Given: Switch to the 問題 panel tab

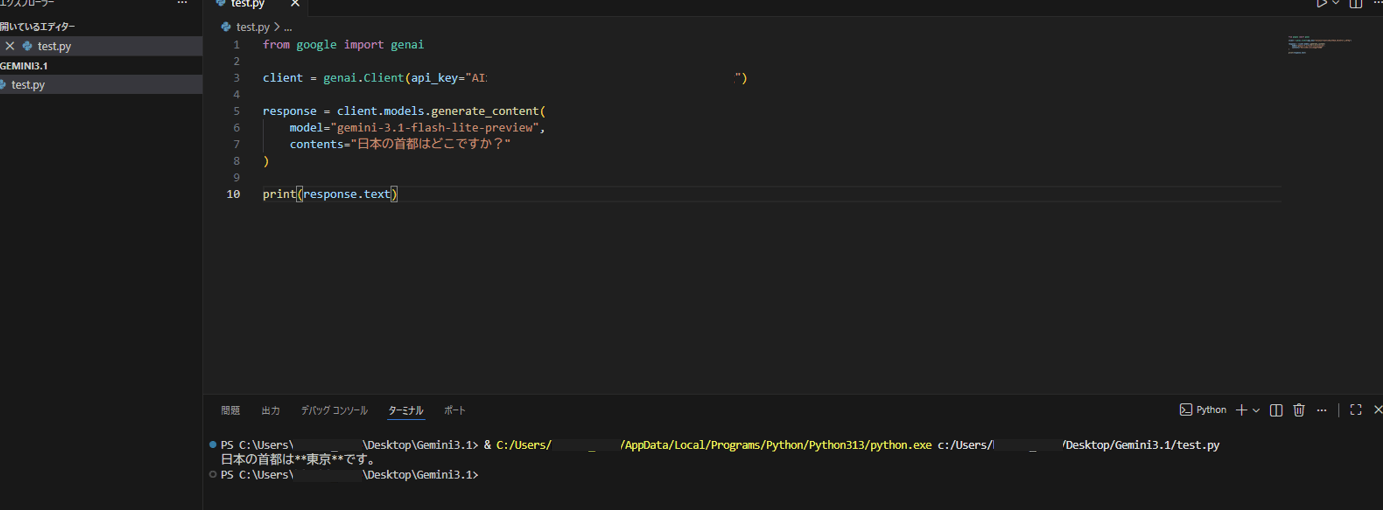Looking at the screenshot, I should tap(230, 411).
